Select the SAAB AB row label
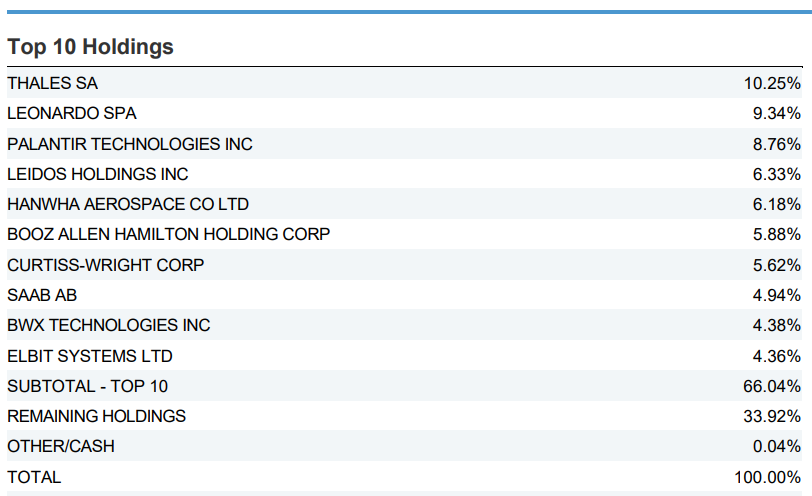Image resolution: width=812 pixels, height=496 pixels. click(42, 295)
